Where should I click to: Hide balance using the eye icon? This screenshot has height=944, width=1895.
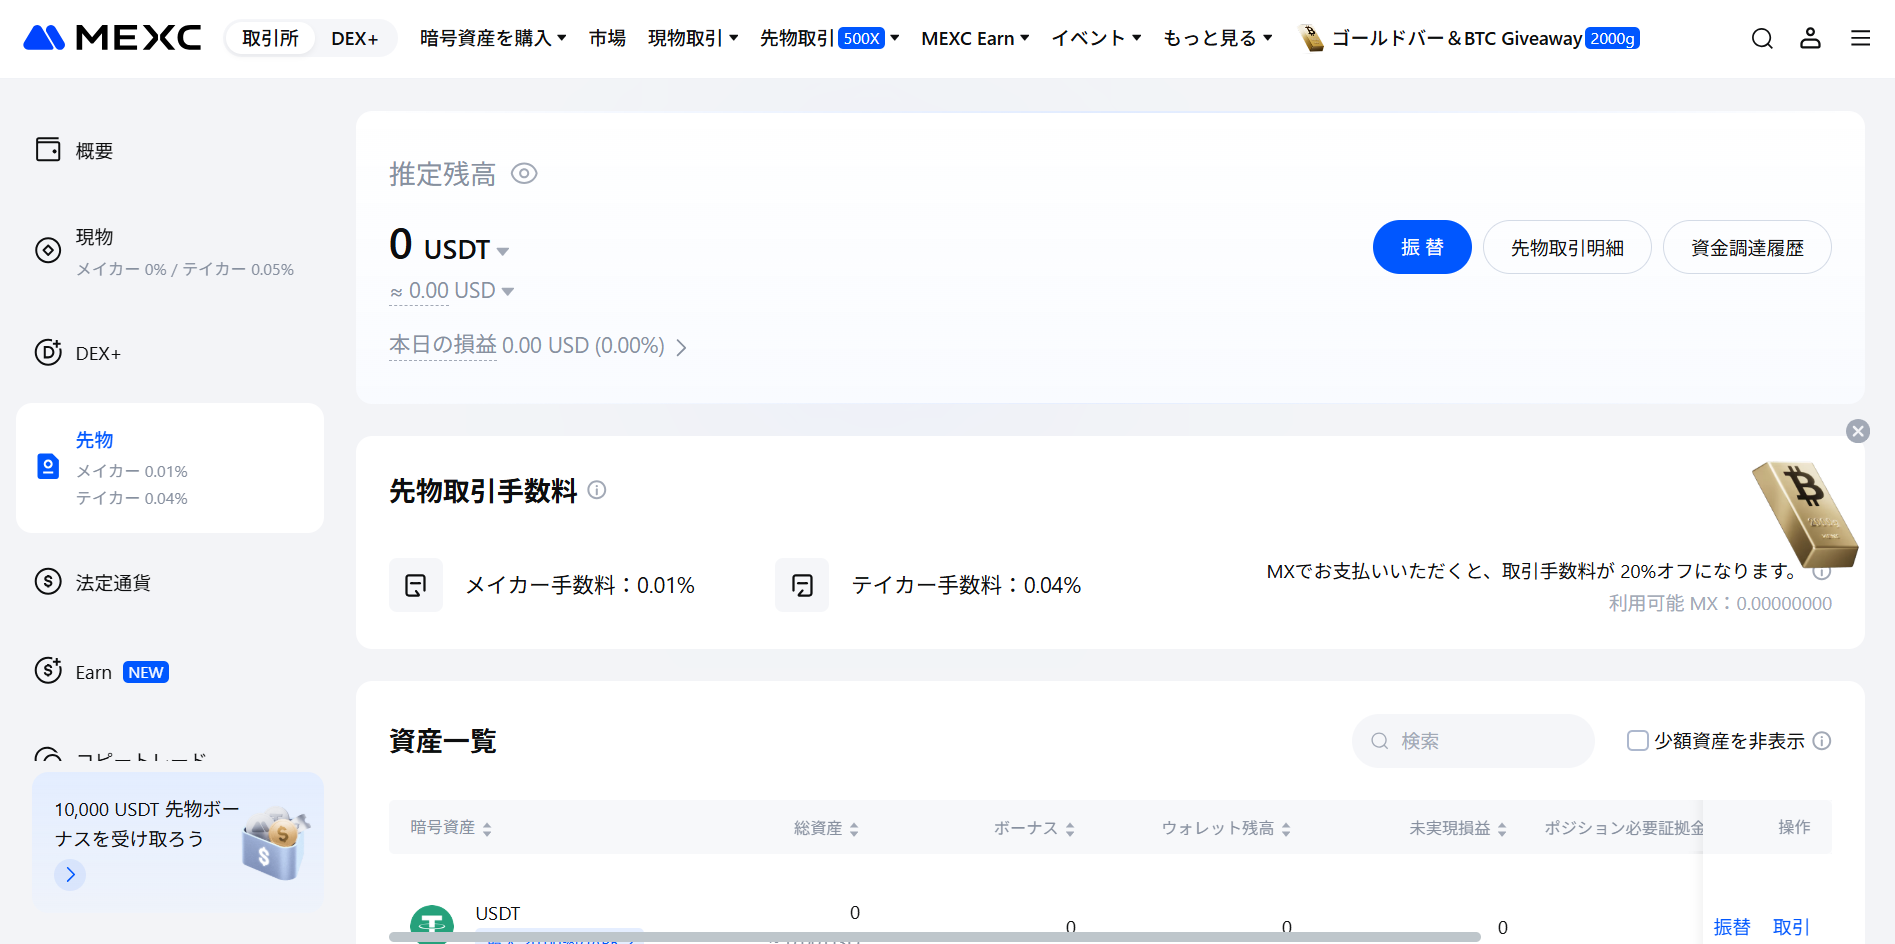[x=524, y=173]
